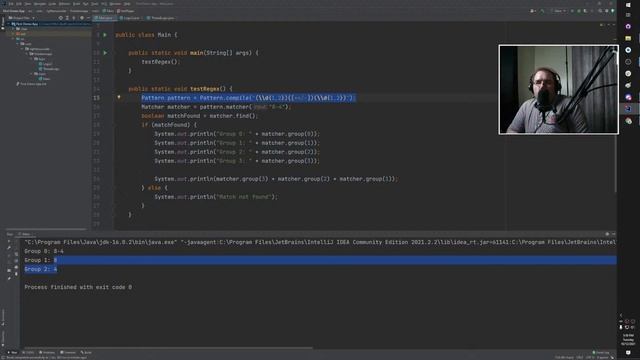Open File Explorer from the taskbar
Screen dimensions: 640x360
(x=628, y=38)
